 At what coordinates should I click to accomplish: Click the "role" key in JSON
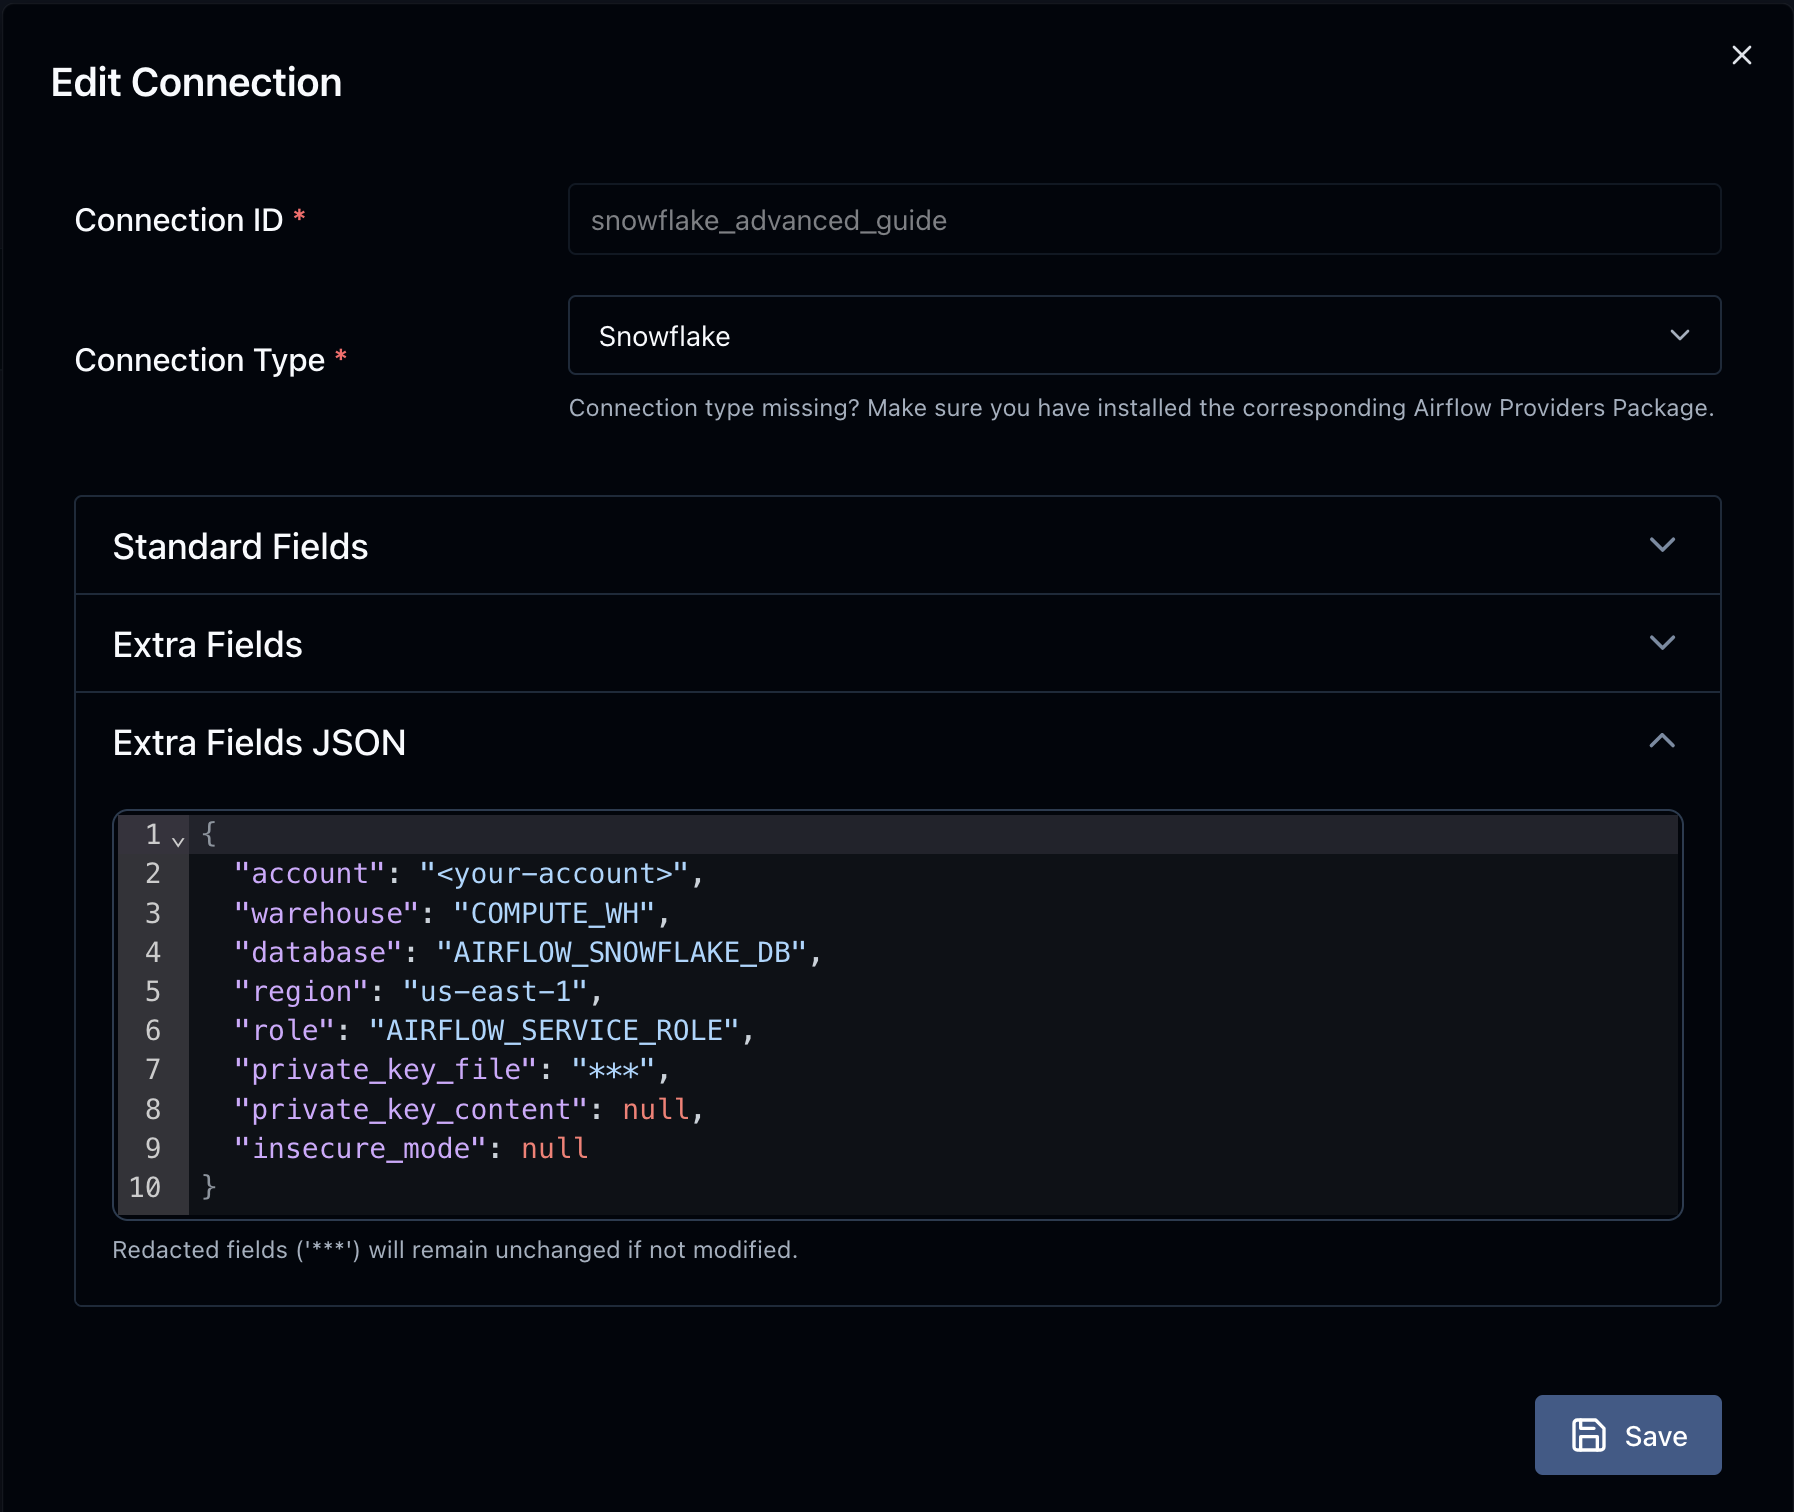[284, 1030]
